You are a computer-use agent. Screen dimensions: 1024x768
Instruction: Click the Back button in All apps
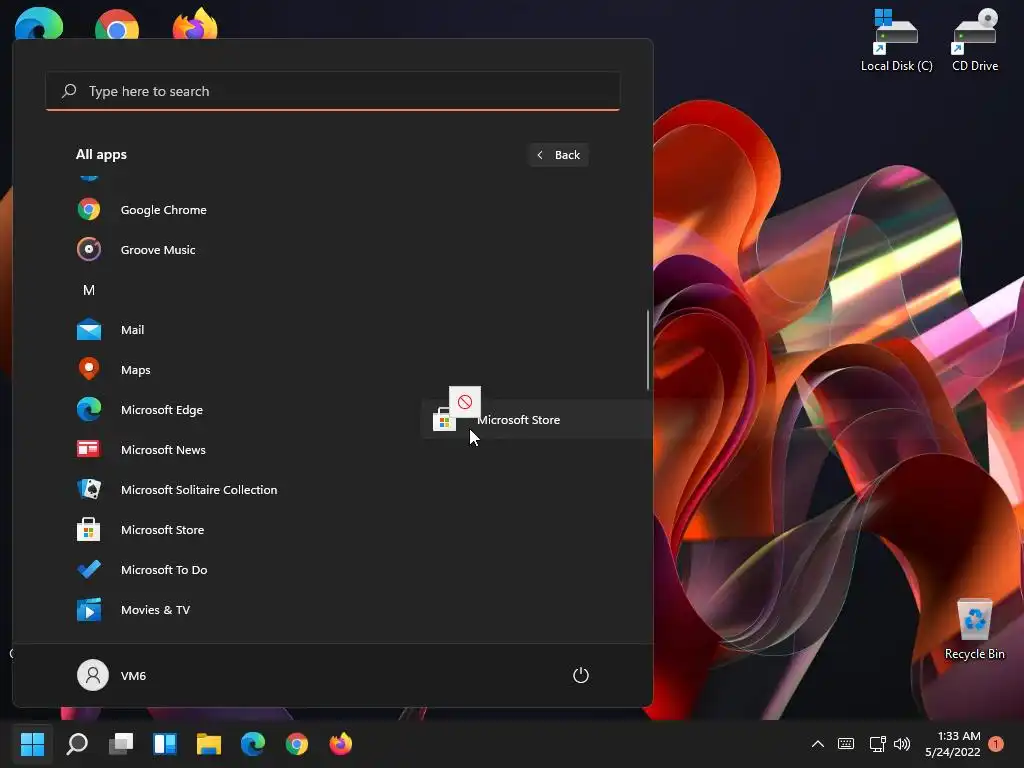coord(559,155)
